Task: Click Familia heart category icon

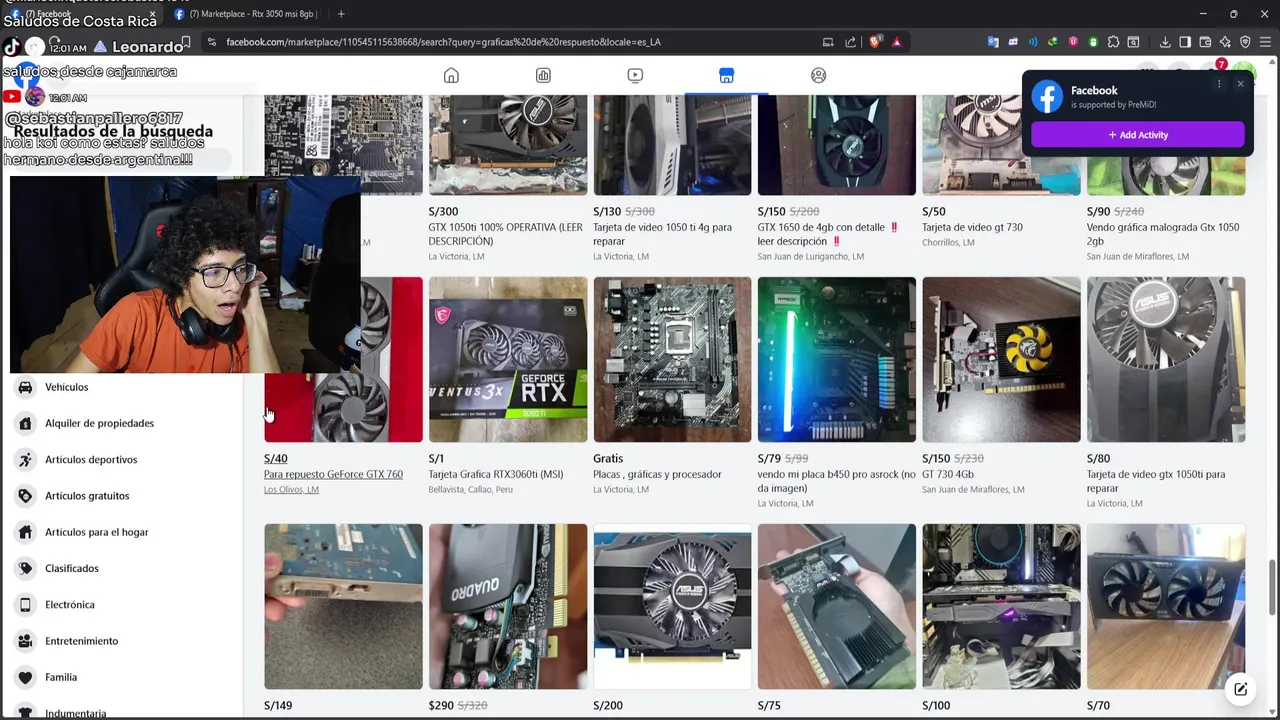Action: click(25, 677)
